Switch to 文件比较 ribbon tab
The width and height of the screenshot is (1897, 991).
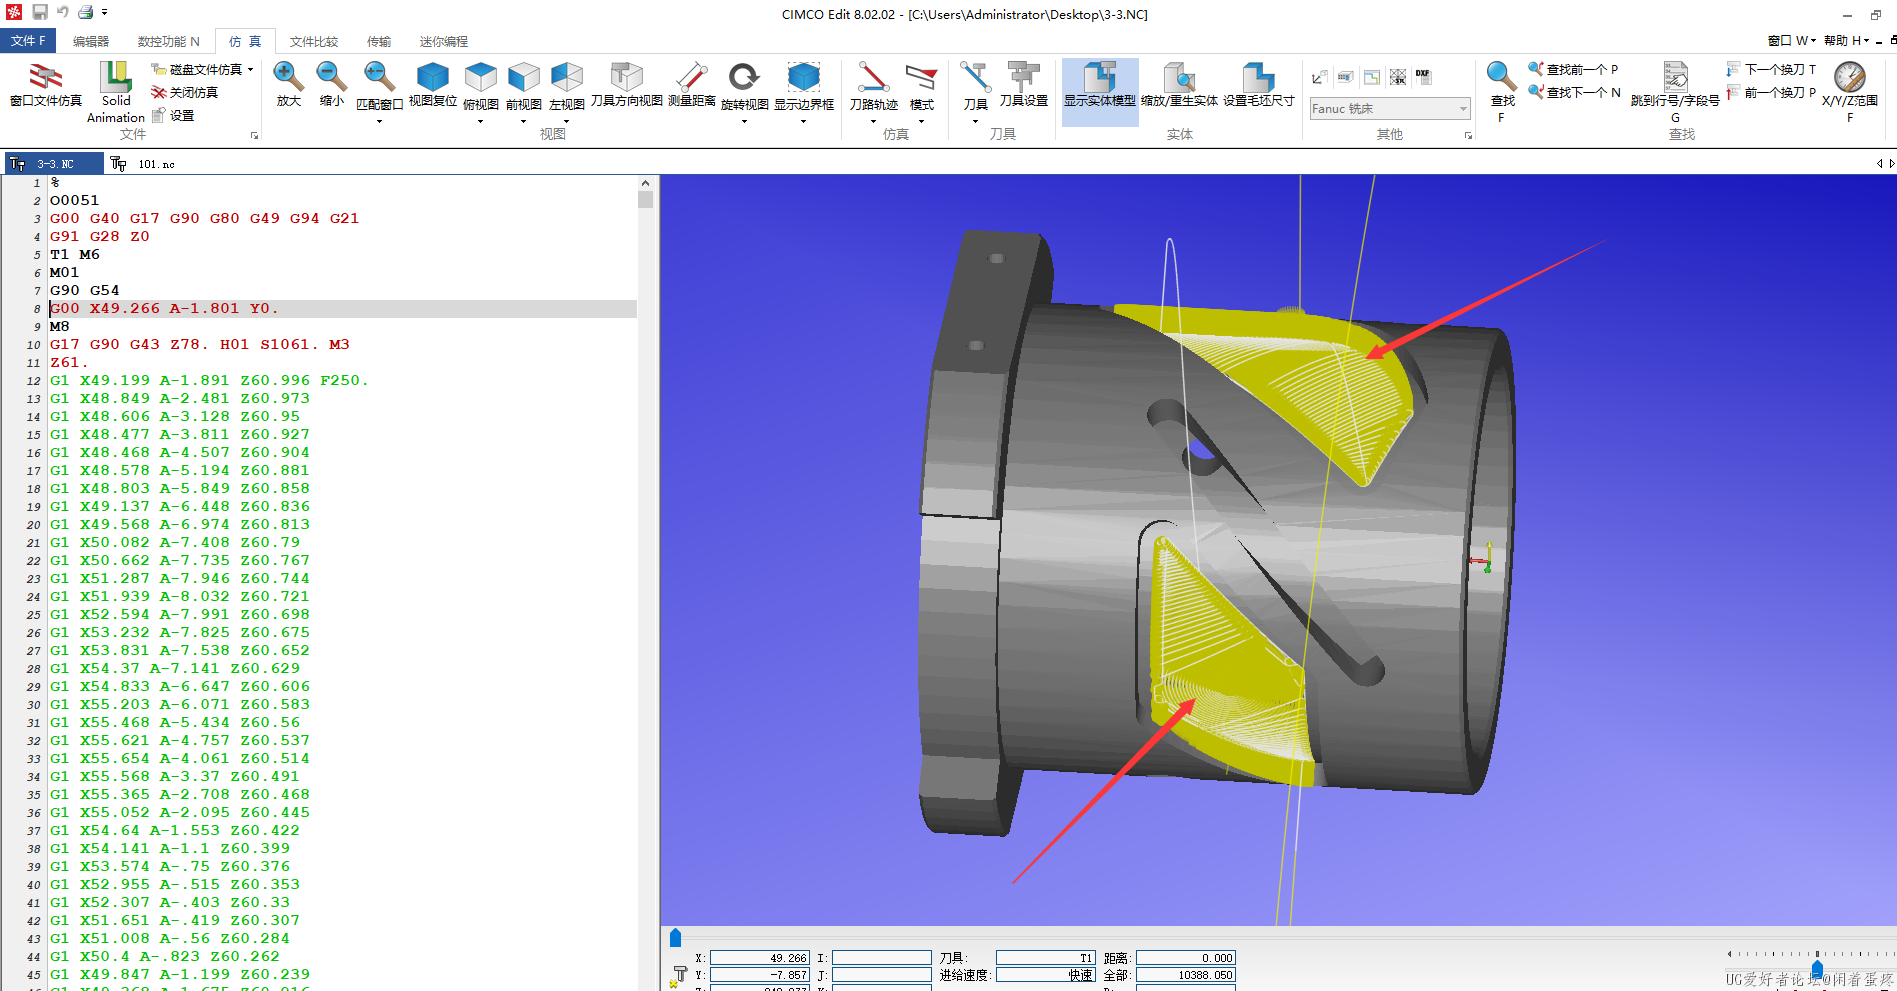pos(314,41)
